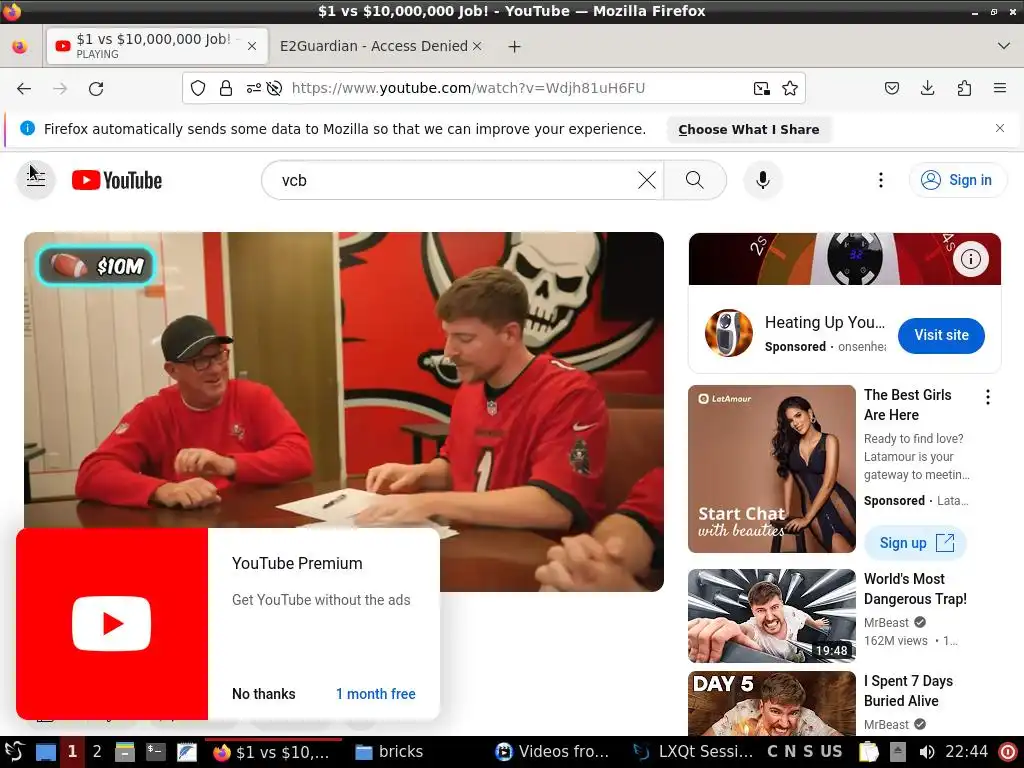
Task: Open The Best Girls Are Here ad title
Action: click(x=907, y=405)
